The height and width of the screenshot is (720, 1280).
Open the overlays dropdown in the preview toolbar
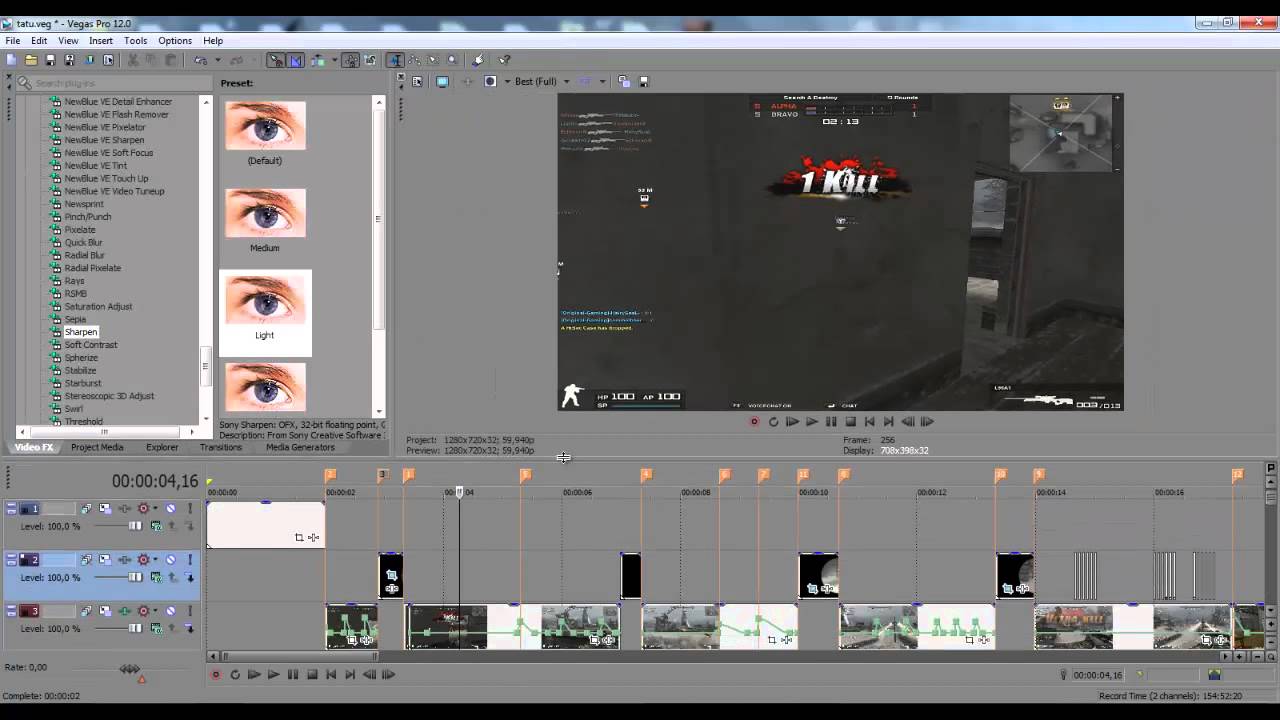click(602, 81)
